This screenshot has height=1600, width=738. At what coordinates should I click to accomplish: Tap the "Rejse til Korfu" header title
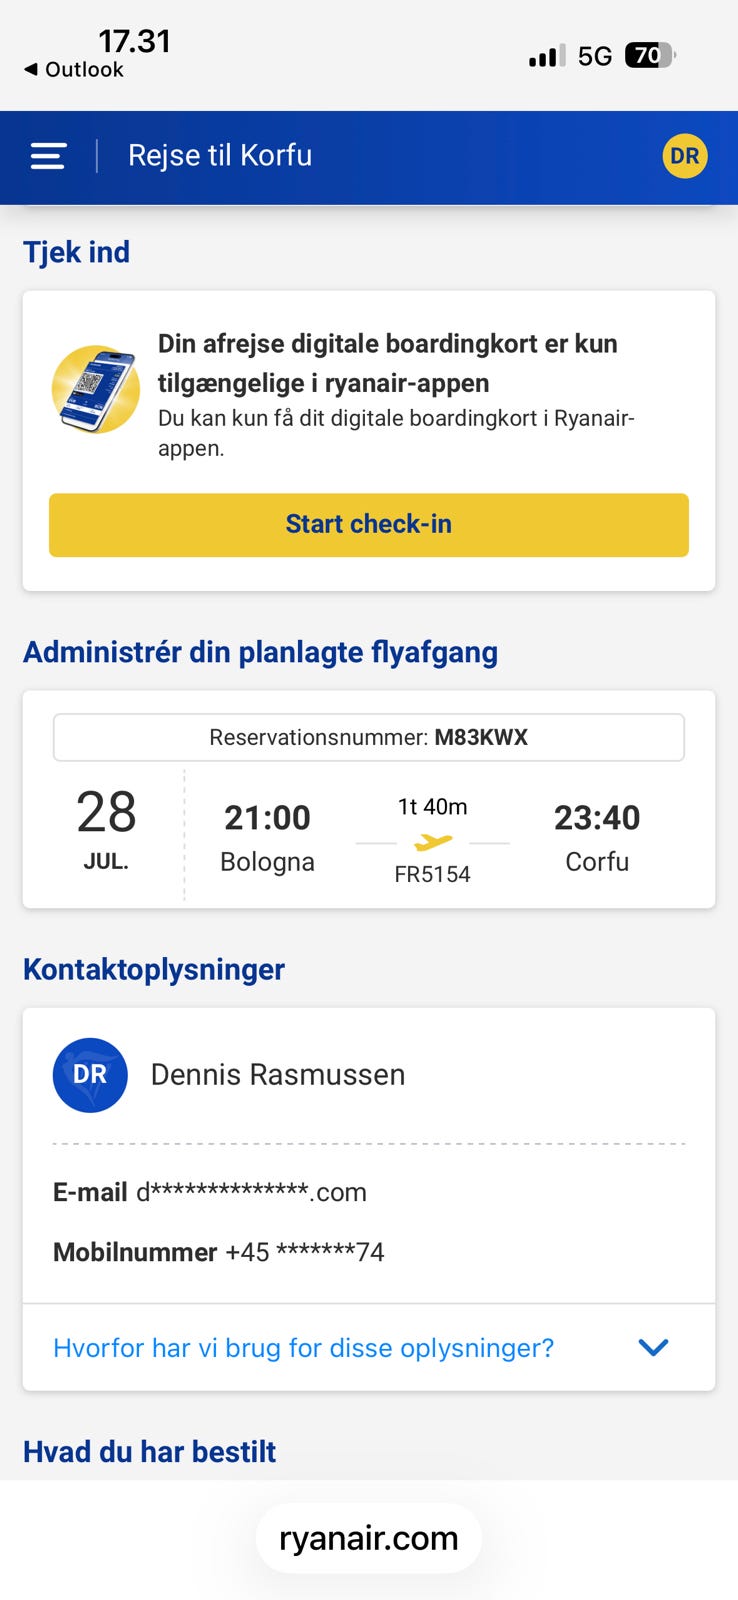(220, 156)
